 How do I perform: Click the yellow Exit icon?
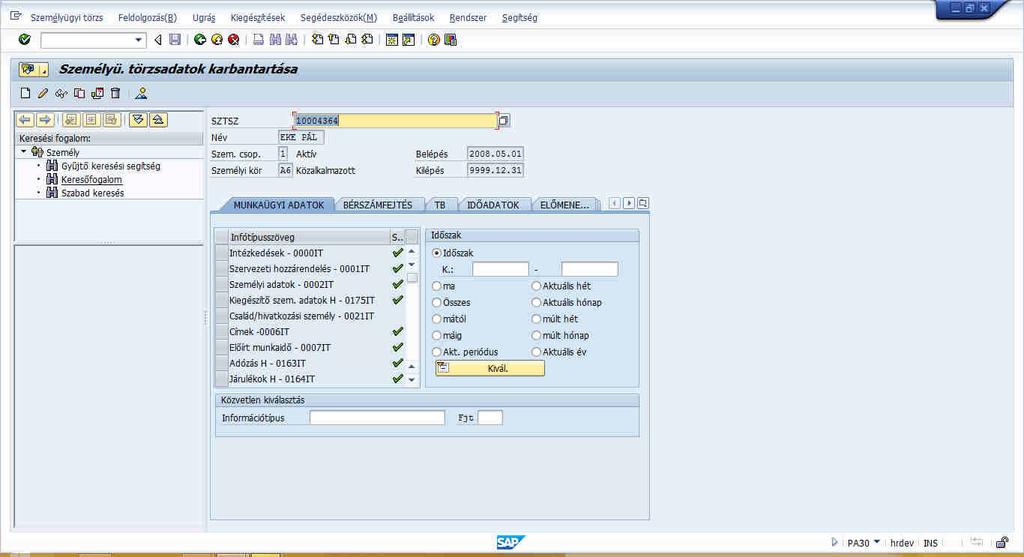click(217, 40)
